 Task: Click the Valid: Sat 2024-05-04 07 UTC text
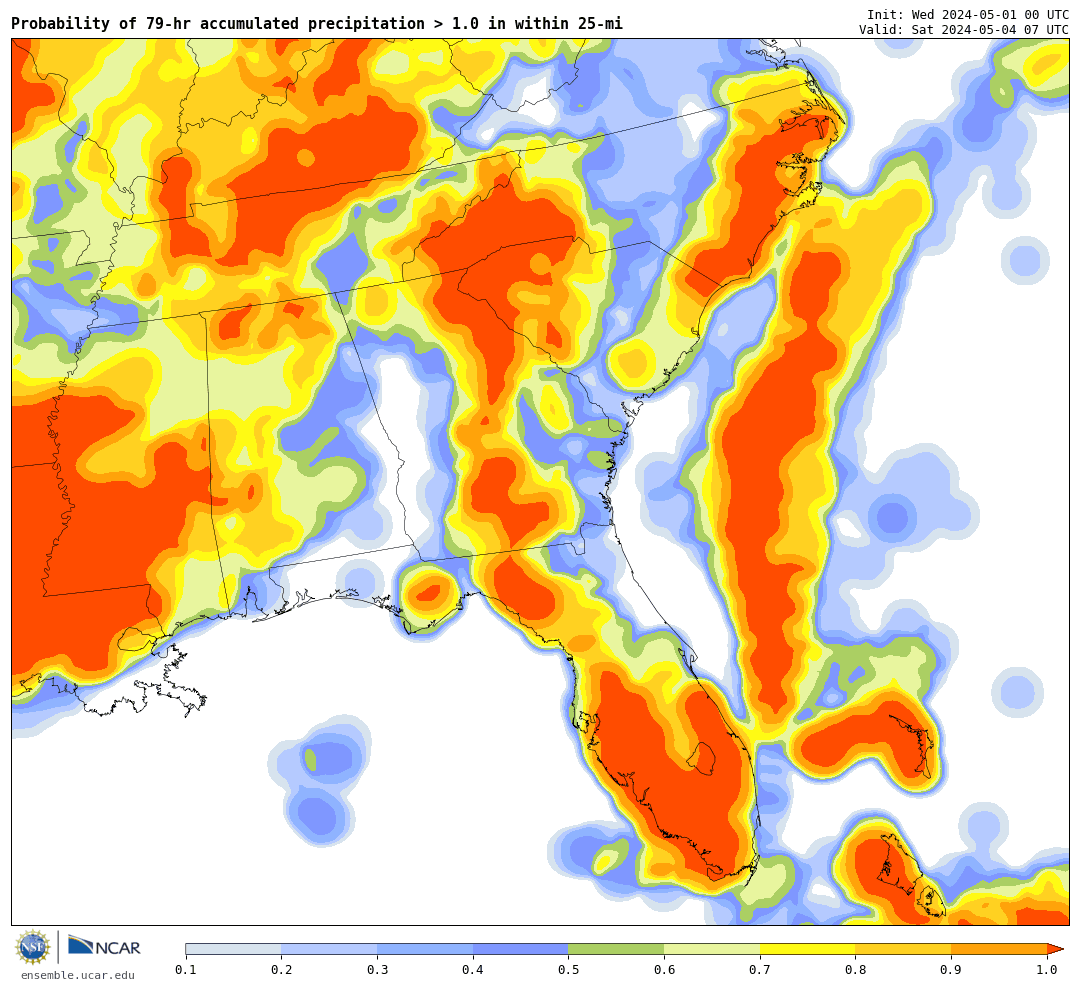tap(964, 30)
